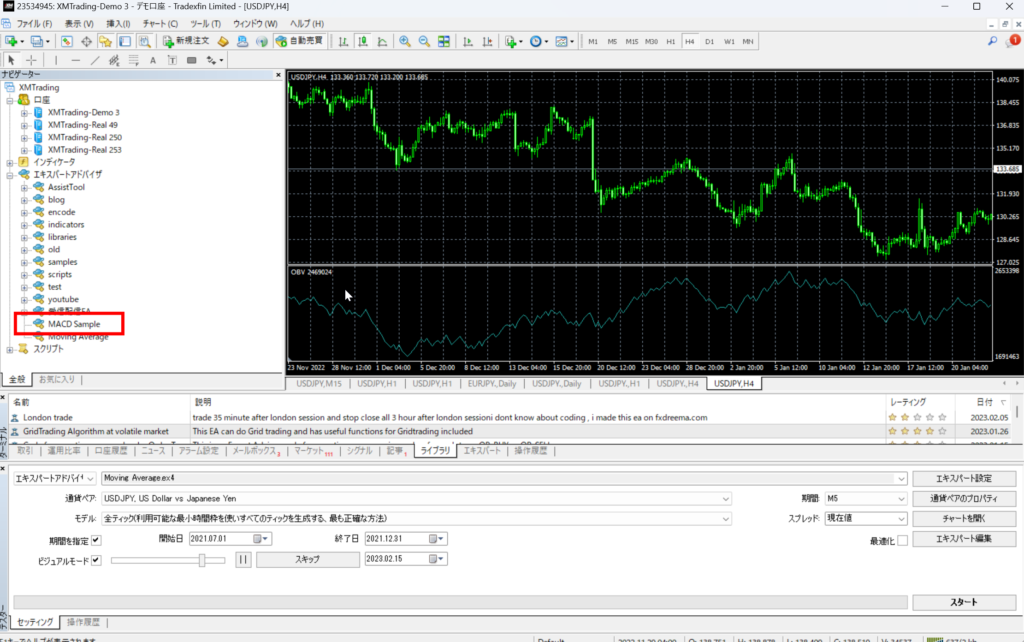Switch chart to candlesticks icon

[363, 41]
